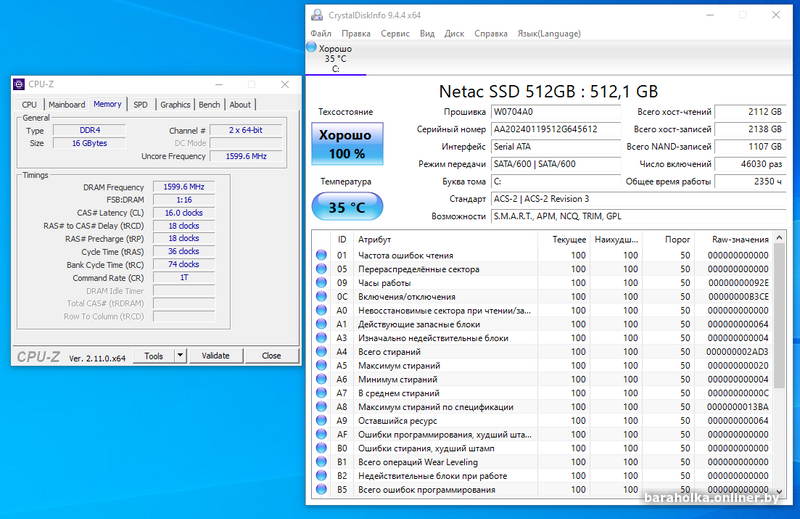This screenshot has height=519, width=800.
Task: Click the transfer mode field SATA/600 | SATA/600
Action: [x=556, y=164]
